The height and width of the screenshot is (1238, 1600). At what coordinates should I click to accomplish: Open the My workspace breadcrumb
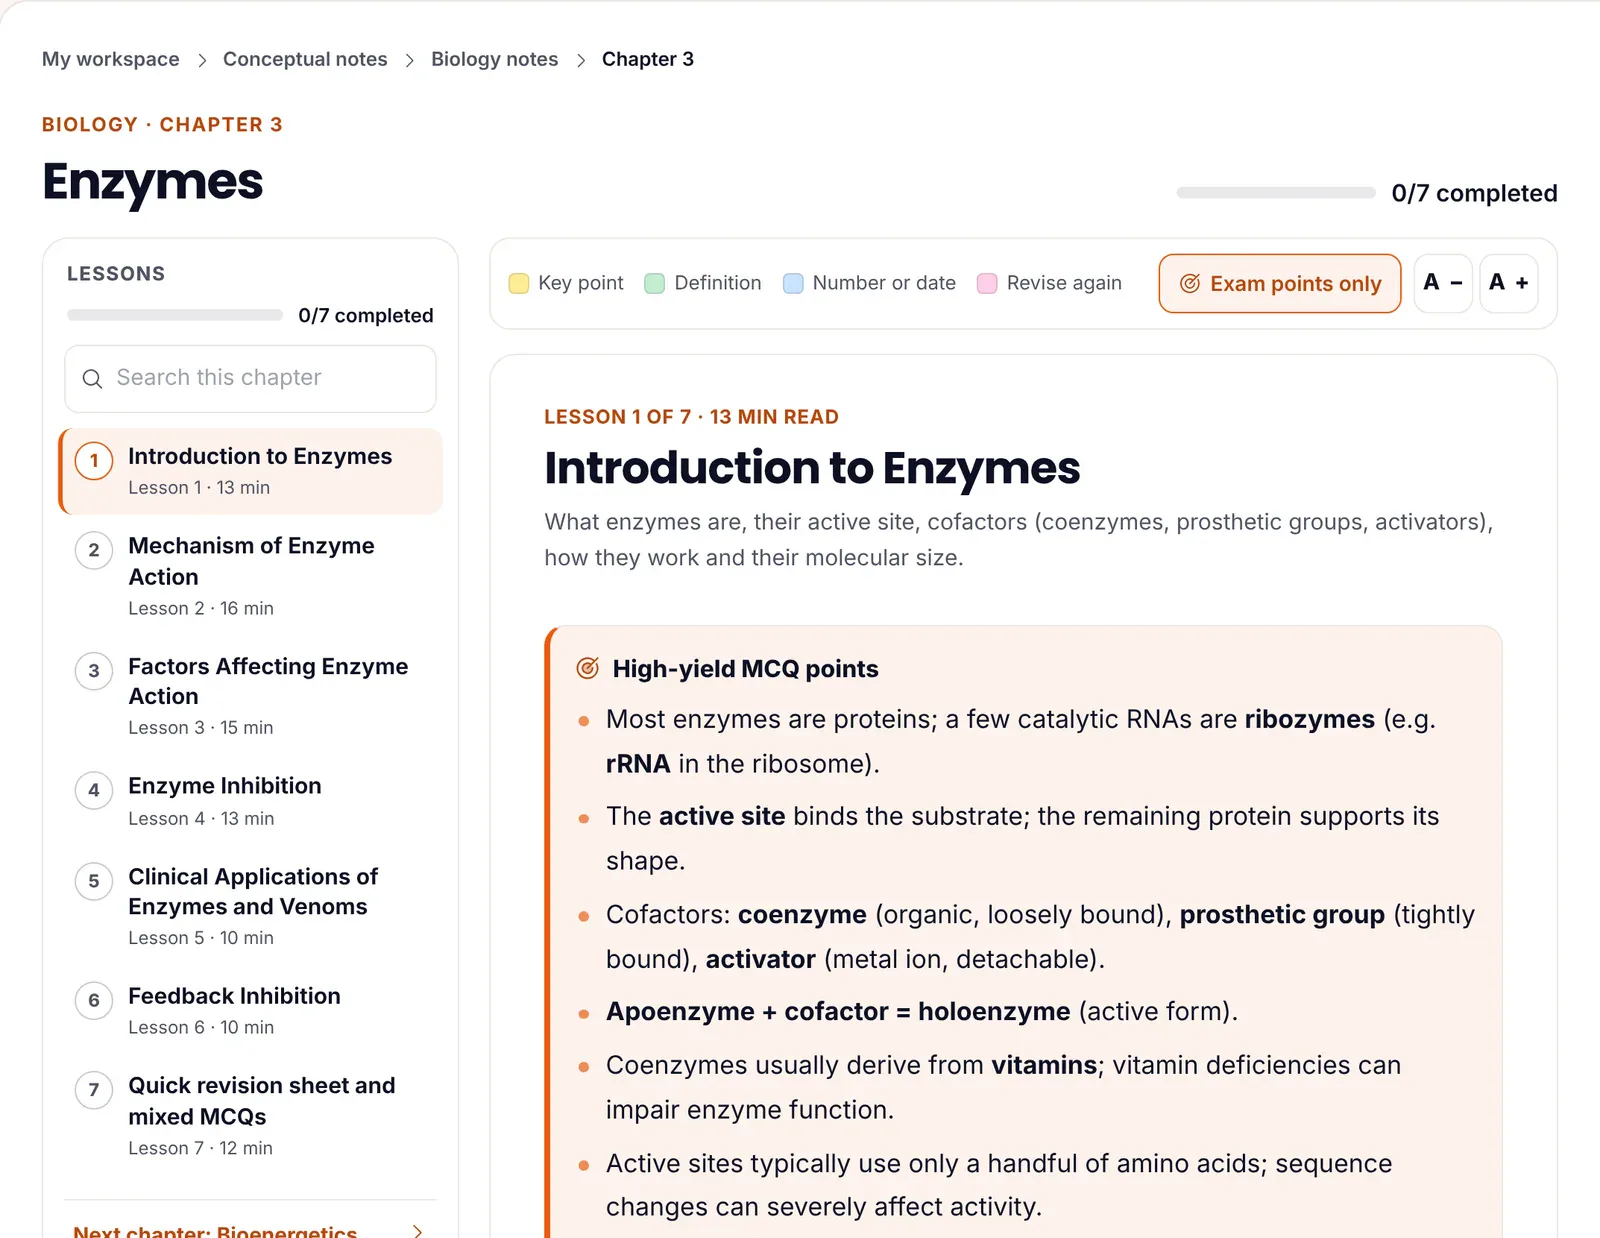coord(111,59)
